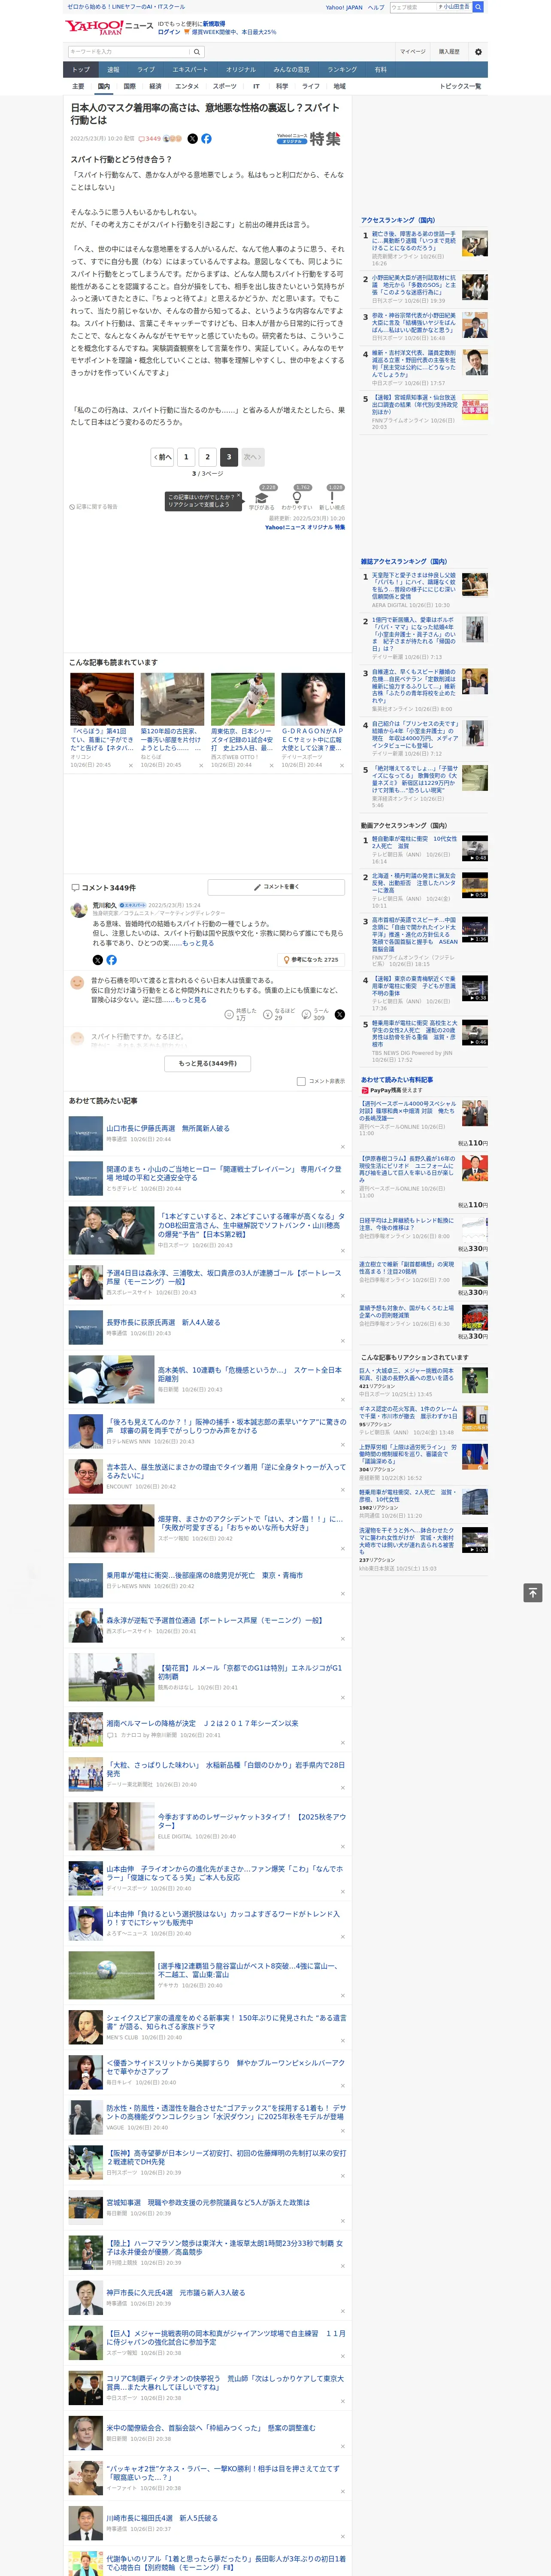551x2576 pixels.
Task: Click the うーん reaction face
Action: click(307, 1014)
